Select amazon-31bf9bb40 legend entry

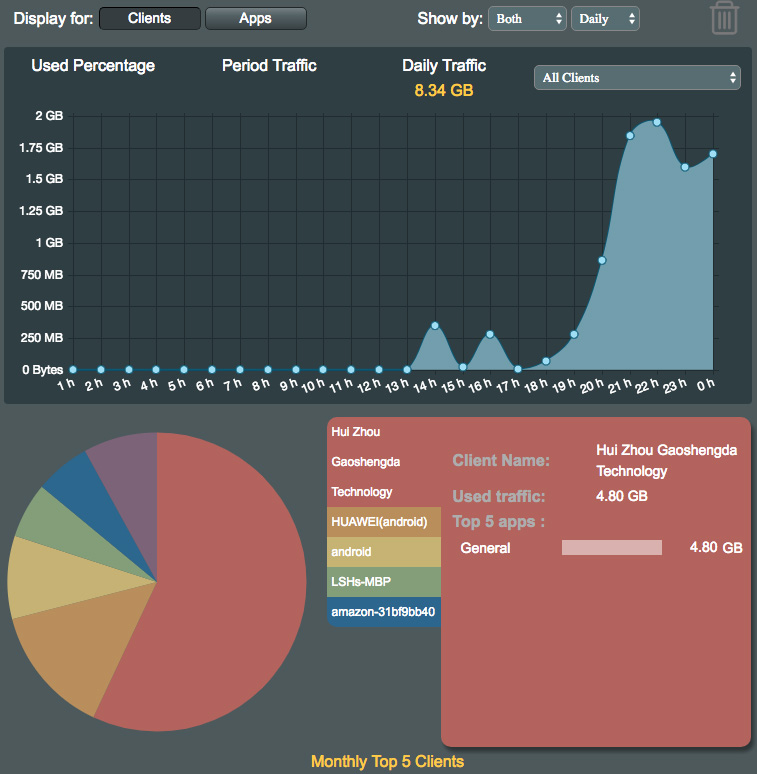383,612
